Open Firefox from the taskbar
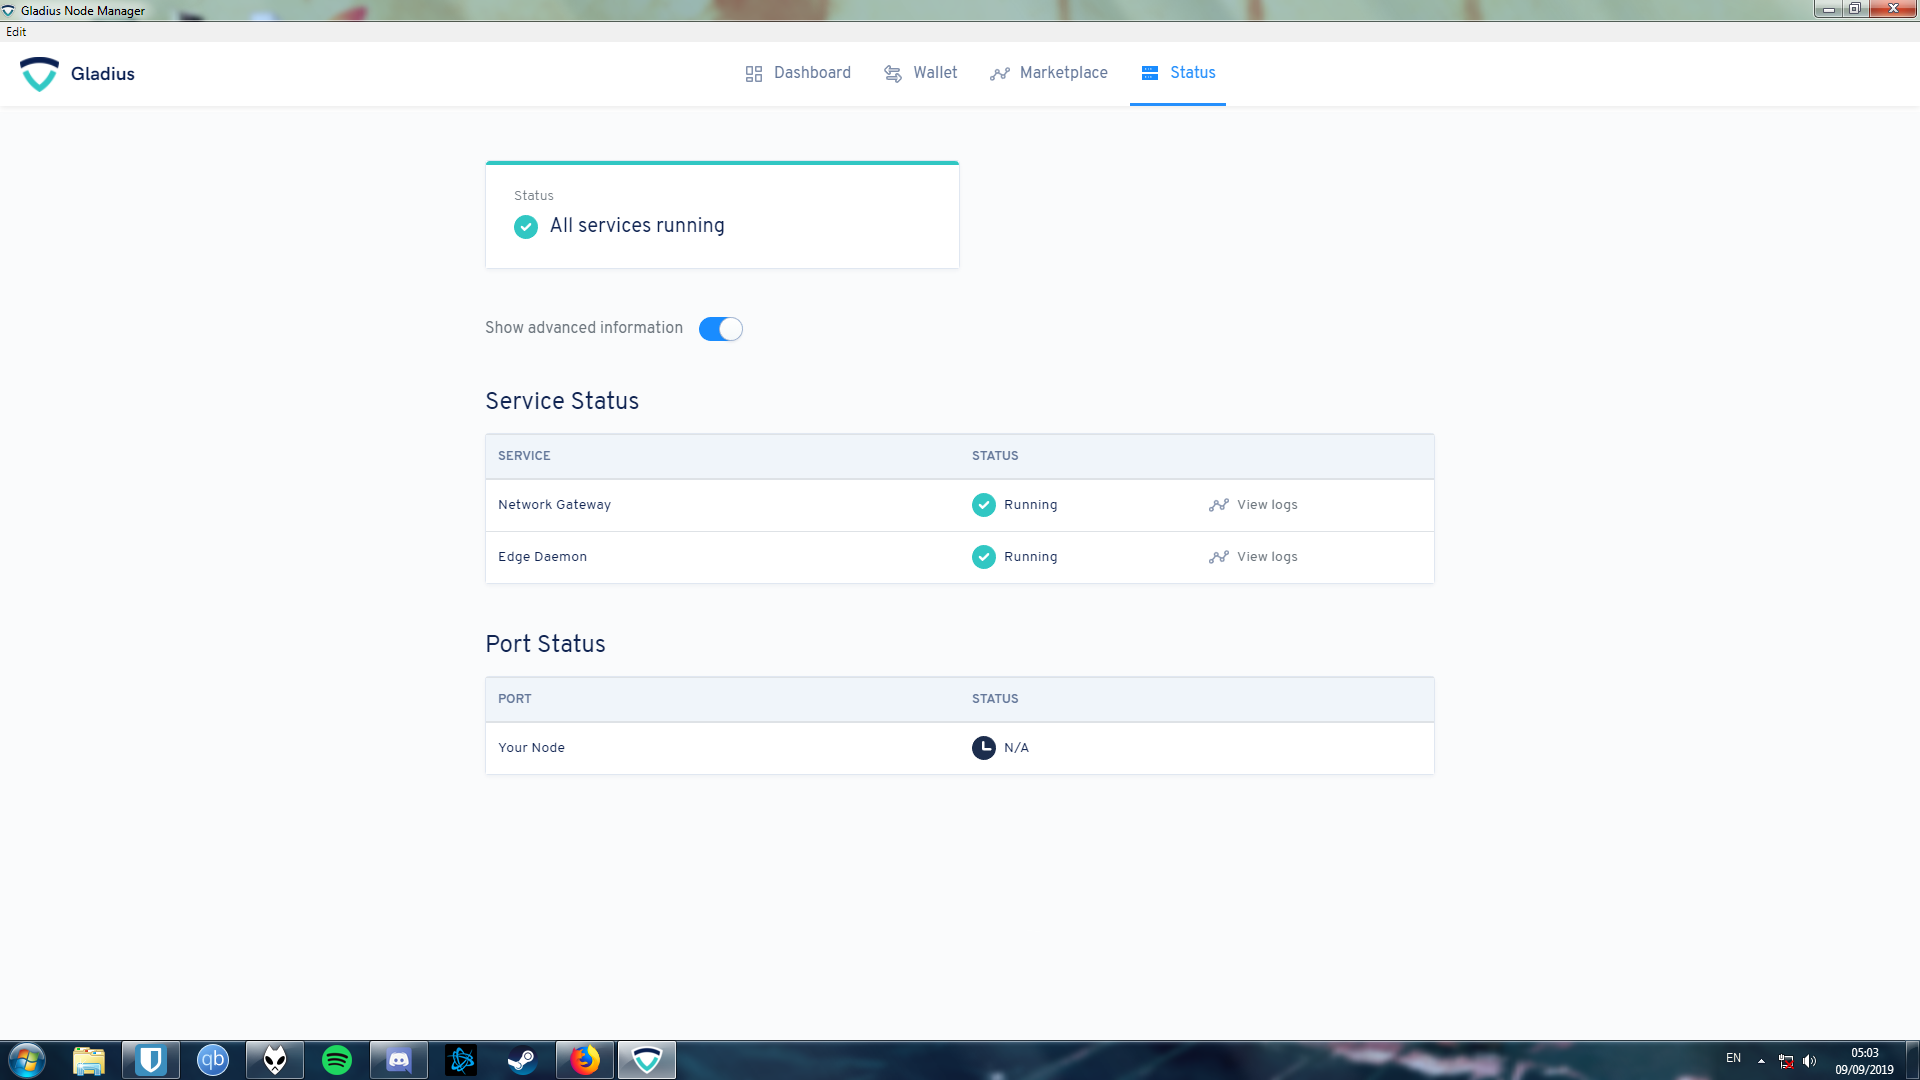This screenshot has height=1080, width=1920. (x=585, y=1060)
